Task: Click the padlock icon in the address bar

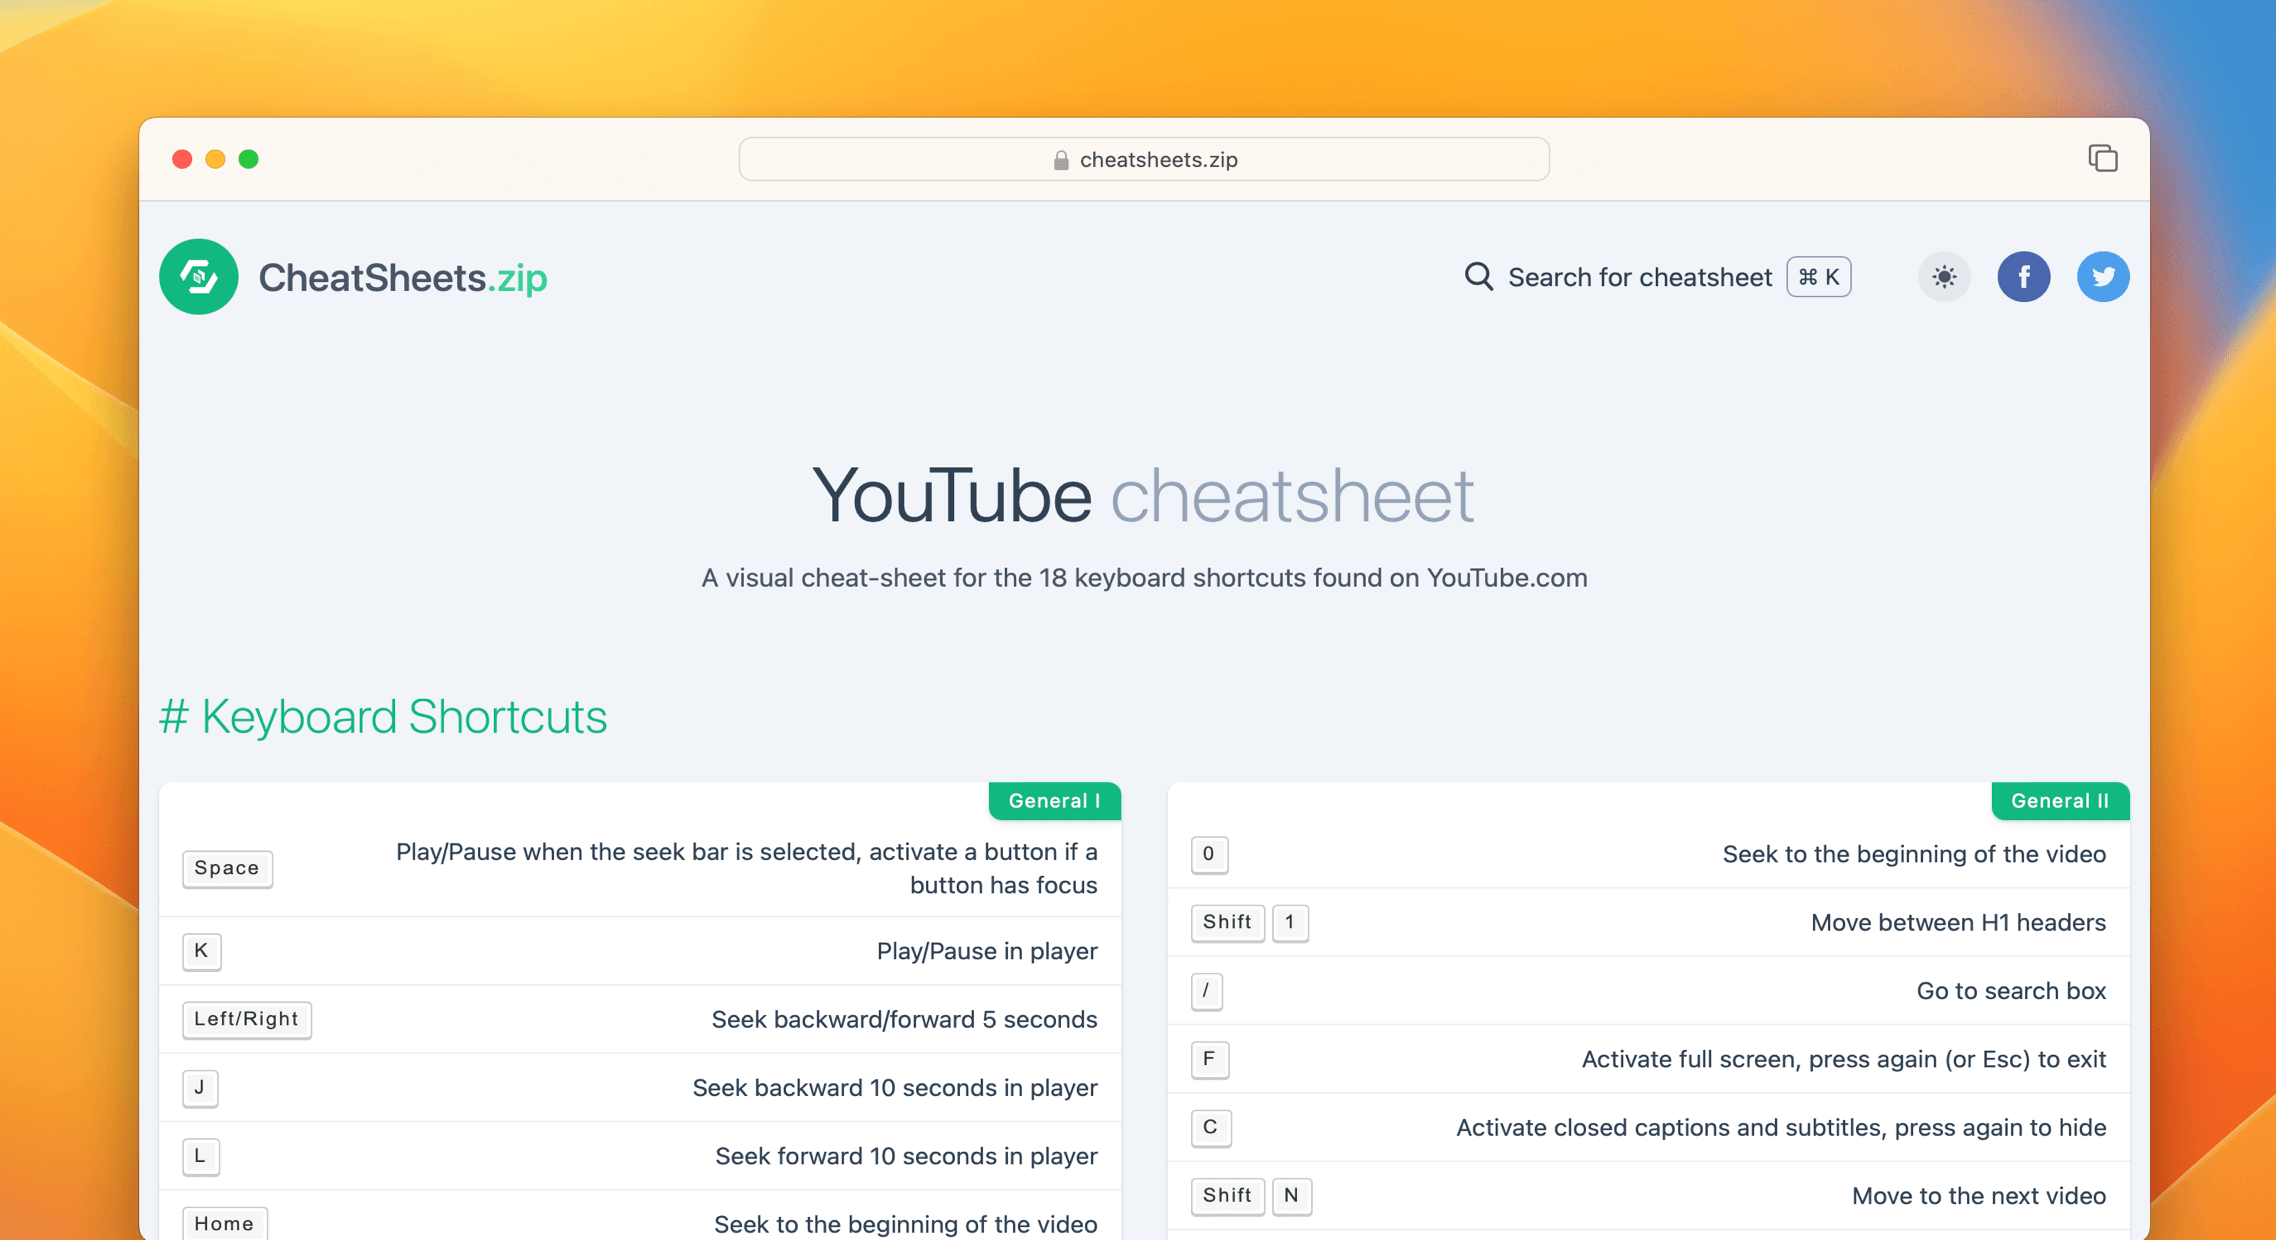Action: [x=1058, y=159]
